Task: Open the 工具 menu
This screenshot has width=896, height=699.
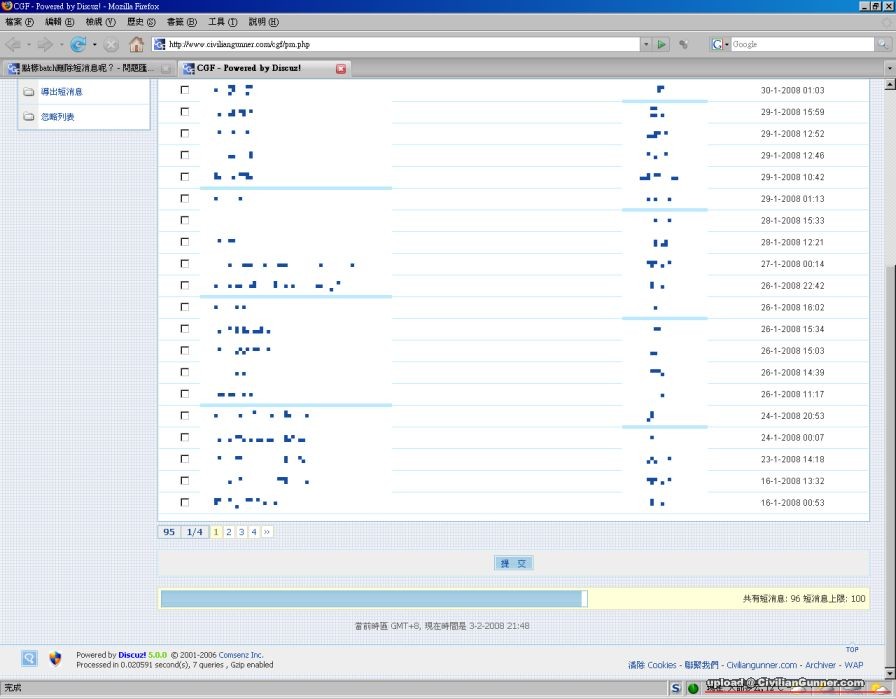Action: pyautogui.click(x=222, y=21)
